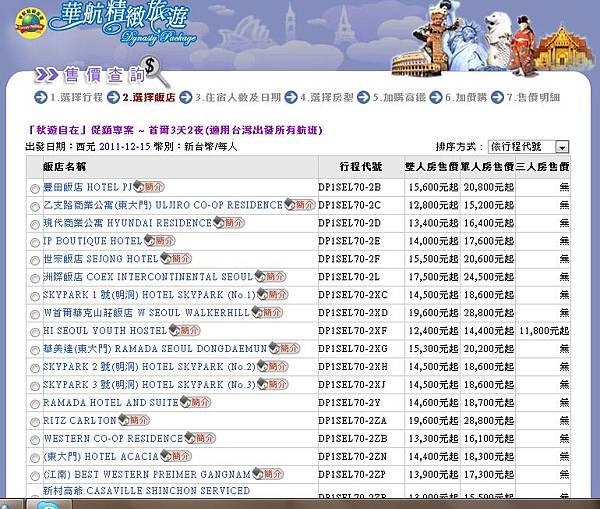Open the 豐田飯店 HOTEL PJ link
This screenshot has width=600, height=509.
pyautogui.click(x=87, y=187)
